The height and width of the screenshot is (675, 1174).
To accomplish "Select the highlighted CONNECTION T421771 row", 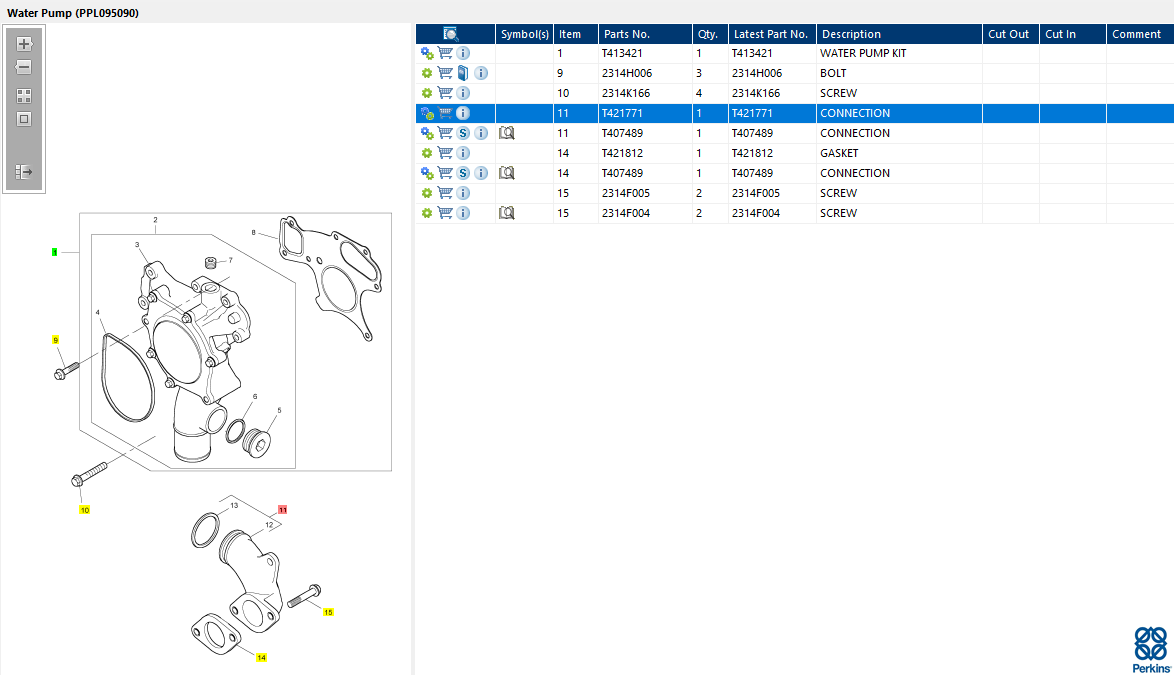I will (x=794, y=113).
